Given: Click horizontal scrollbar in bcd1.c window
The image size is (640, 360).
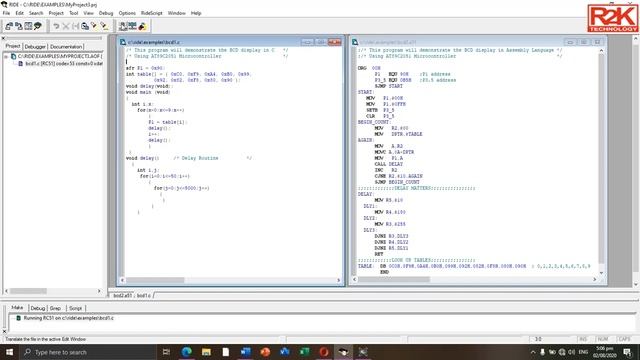Looking at the screenshot, I should click(x=230, y=280).
